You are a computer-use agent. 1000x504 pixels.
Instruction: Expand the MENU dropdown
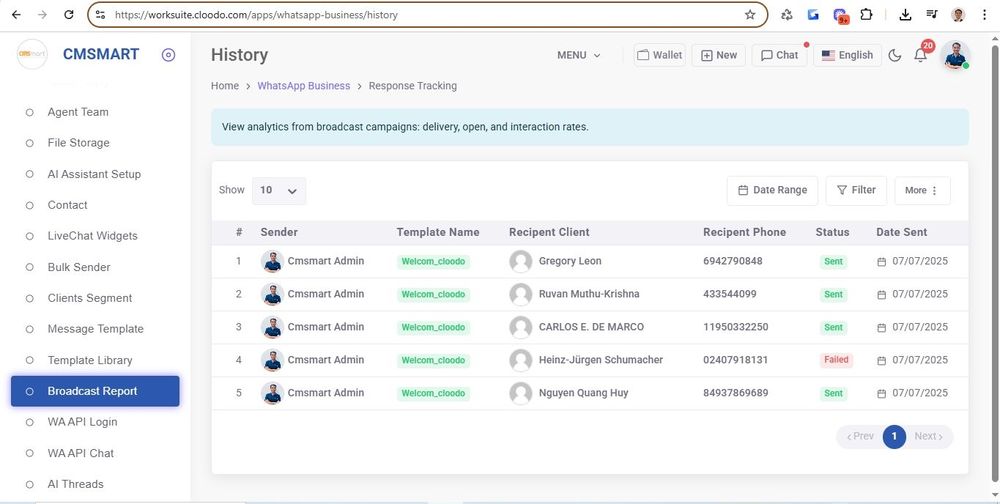pyautogui.click(x=579, y=55)
